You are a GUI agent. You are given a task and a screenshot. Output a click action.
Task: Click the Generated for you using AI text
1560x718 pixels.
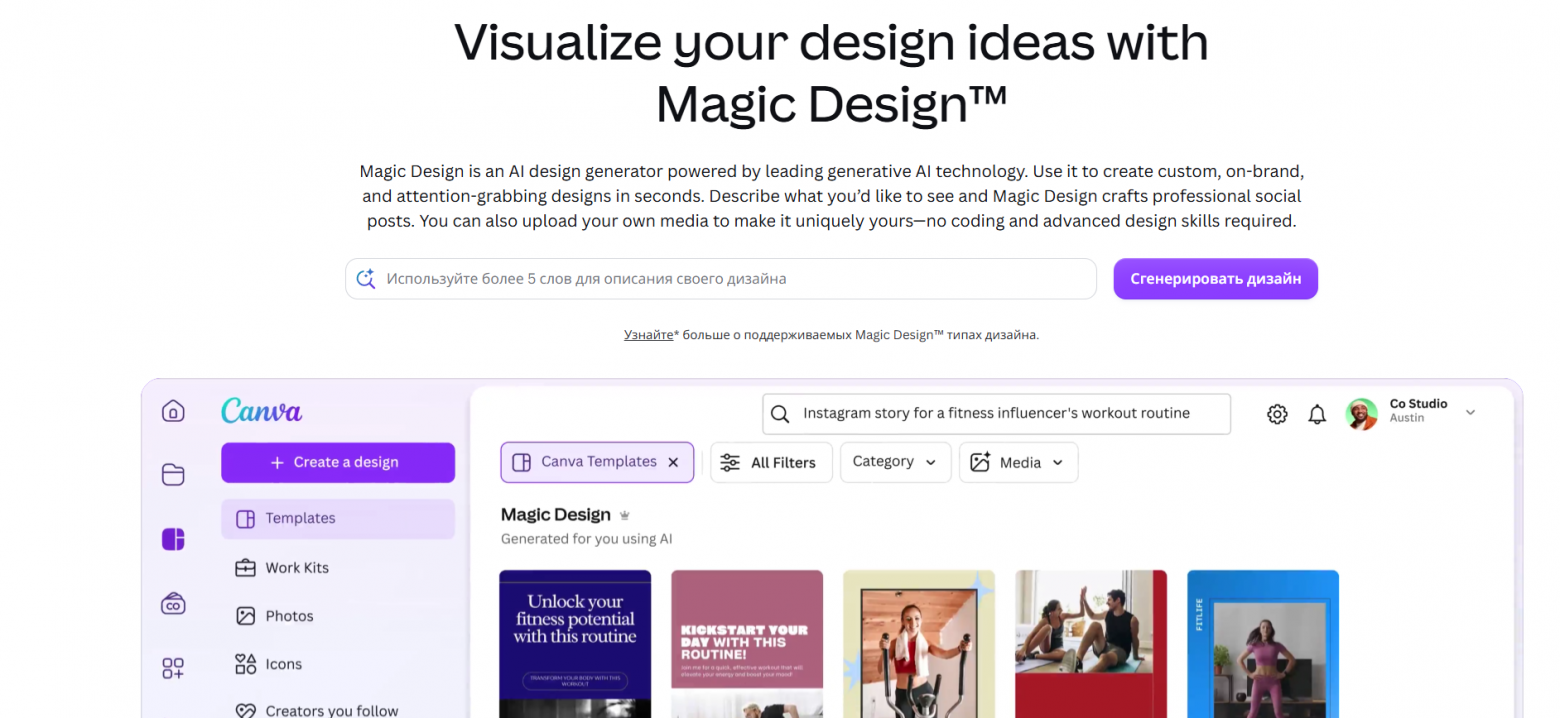point(586,539)
